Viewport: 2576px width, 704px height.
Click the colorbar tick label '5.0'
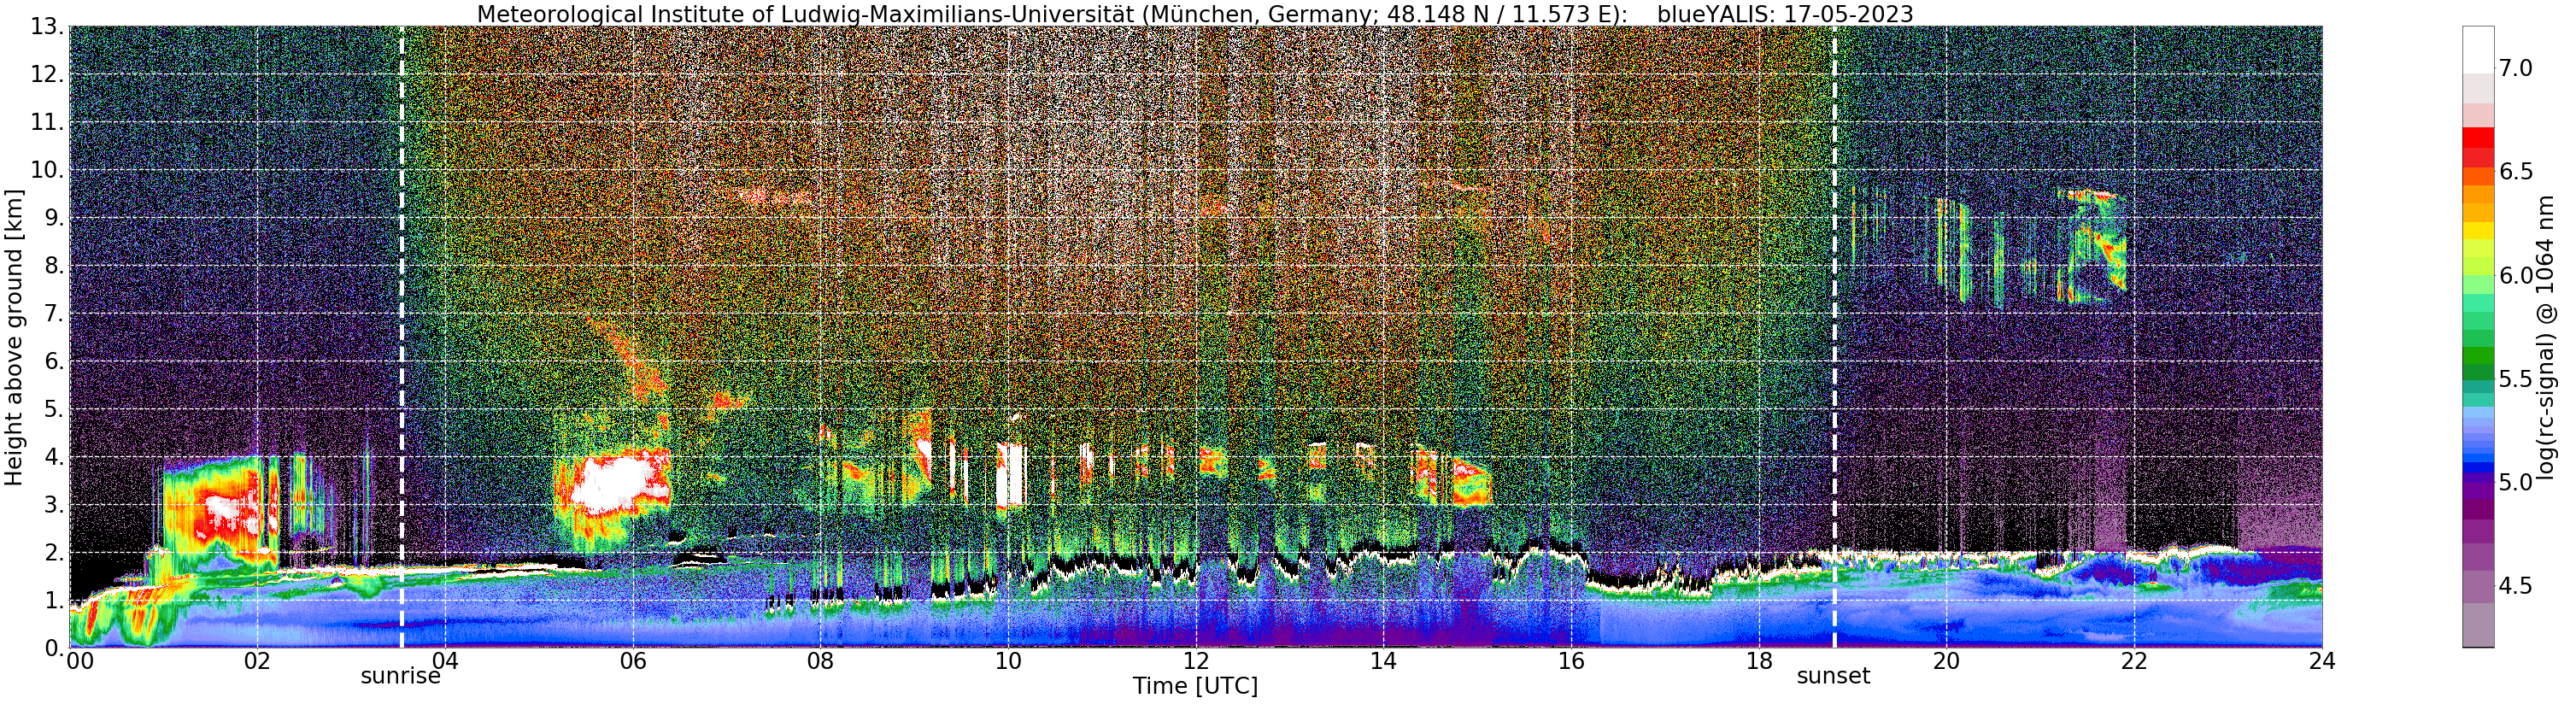(x=2515, y=482)
